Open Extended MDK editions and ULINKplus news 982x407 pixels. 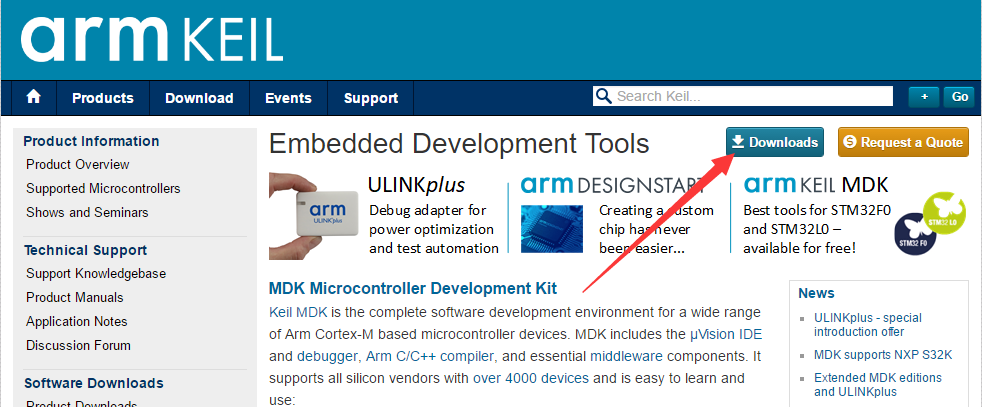click(x=878, y=385)
